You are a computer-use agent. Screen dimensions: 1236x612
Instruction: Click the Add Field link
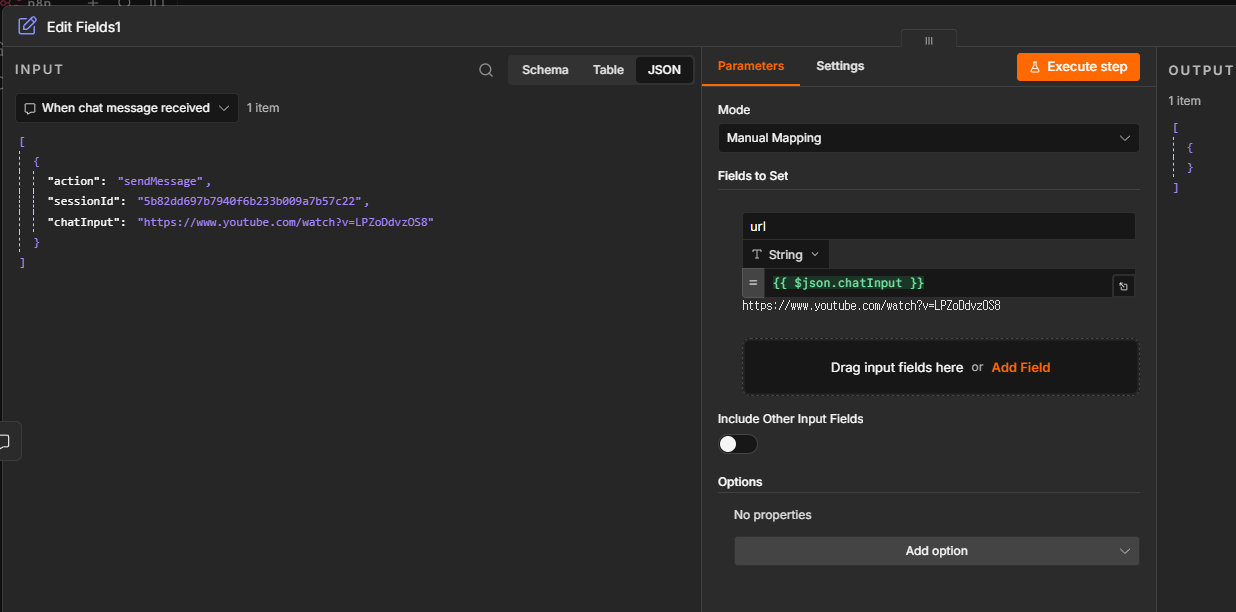click(1021, 367)
